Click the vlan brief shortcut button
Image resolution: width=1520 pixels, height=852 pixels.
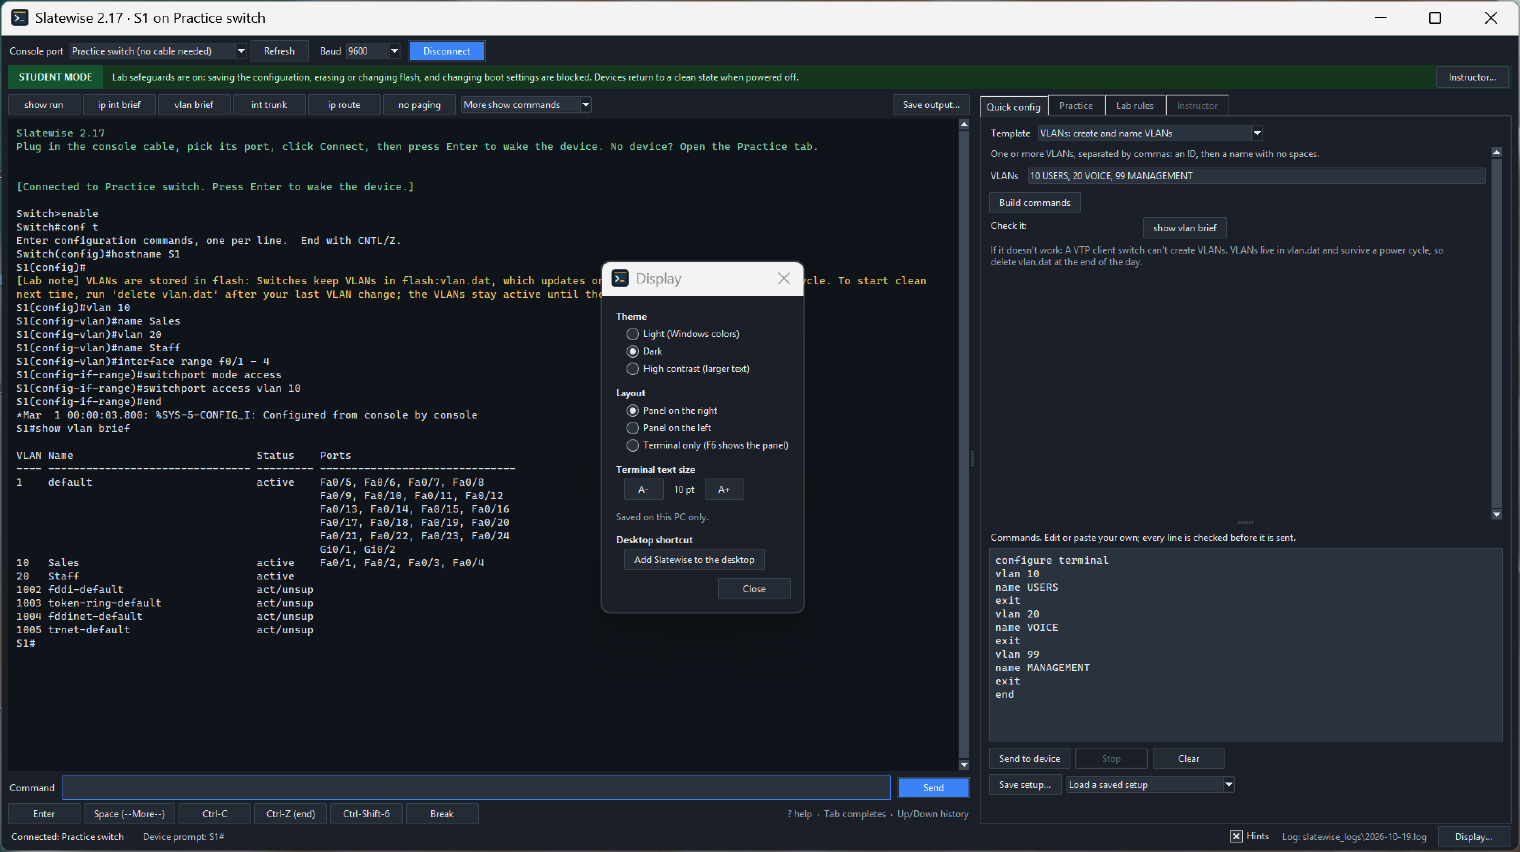(x=194, y=105)
